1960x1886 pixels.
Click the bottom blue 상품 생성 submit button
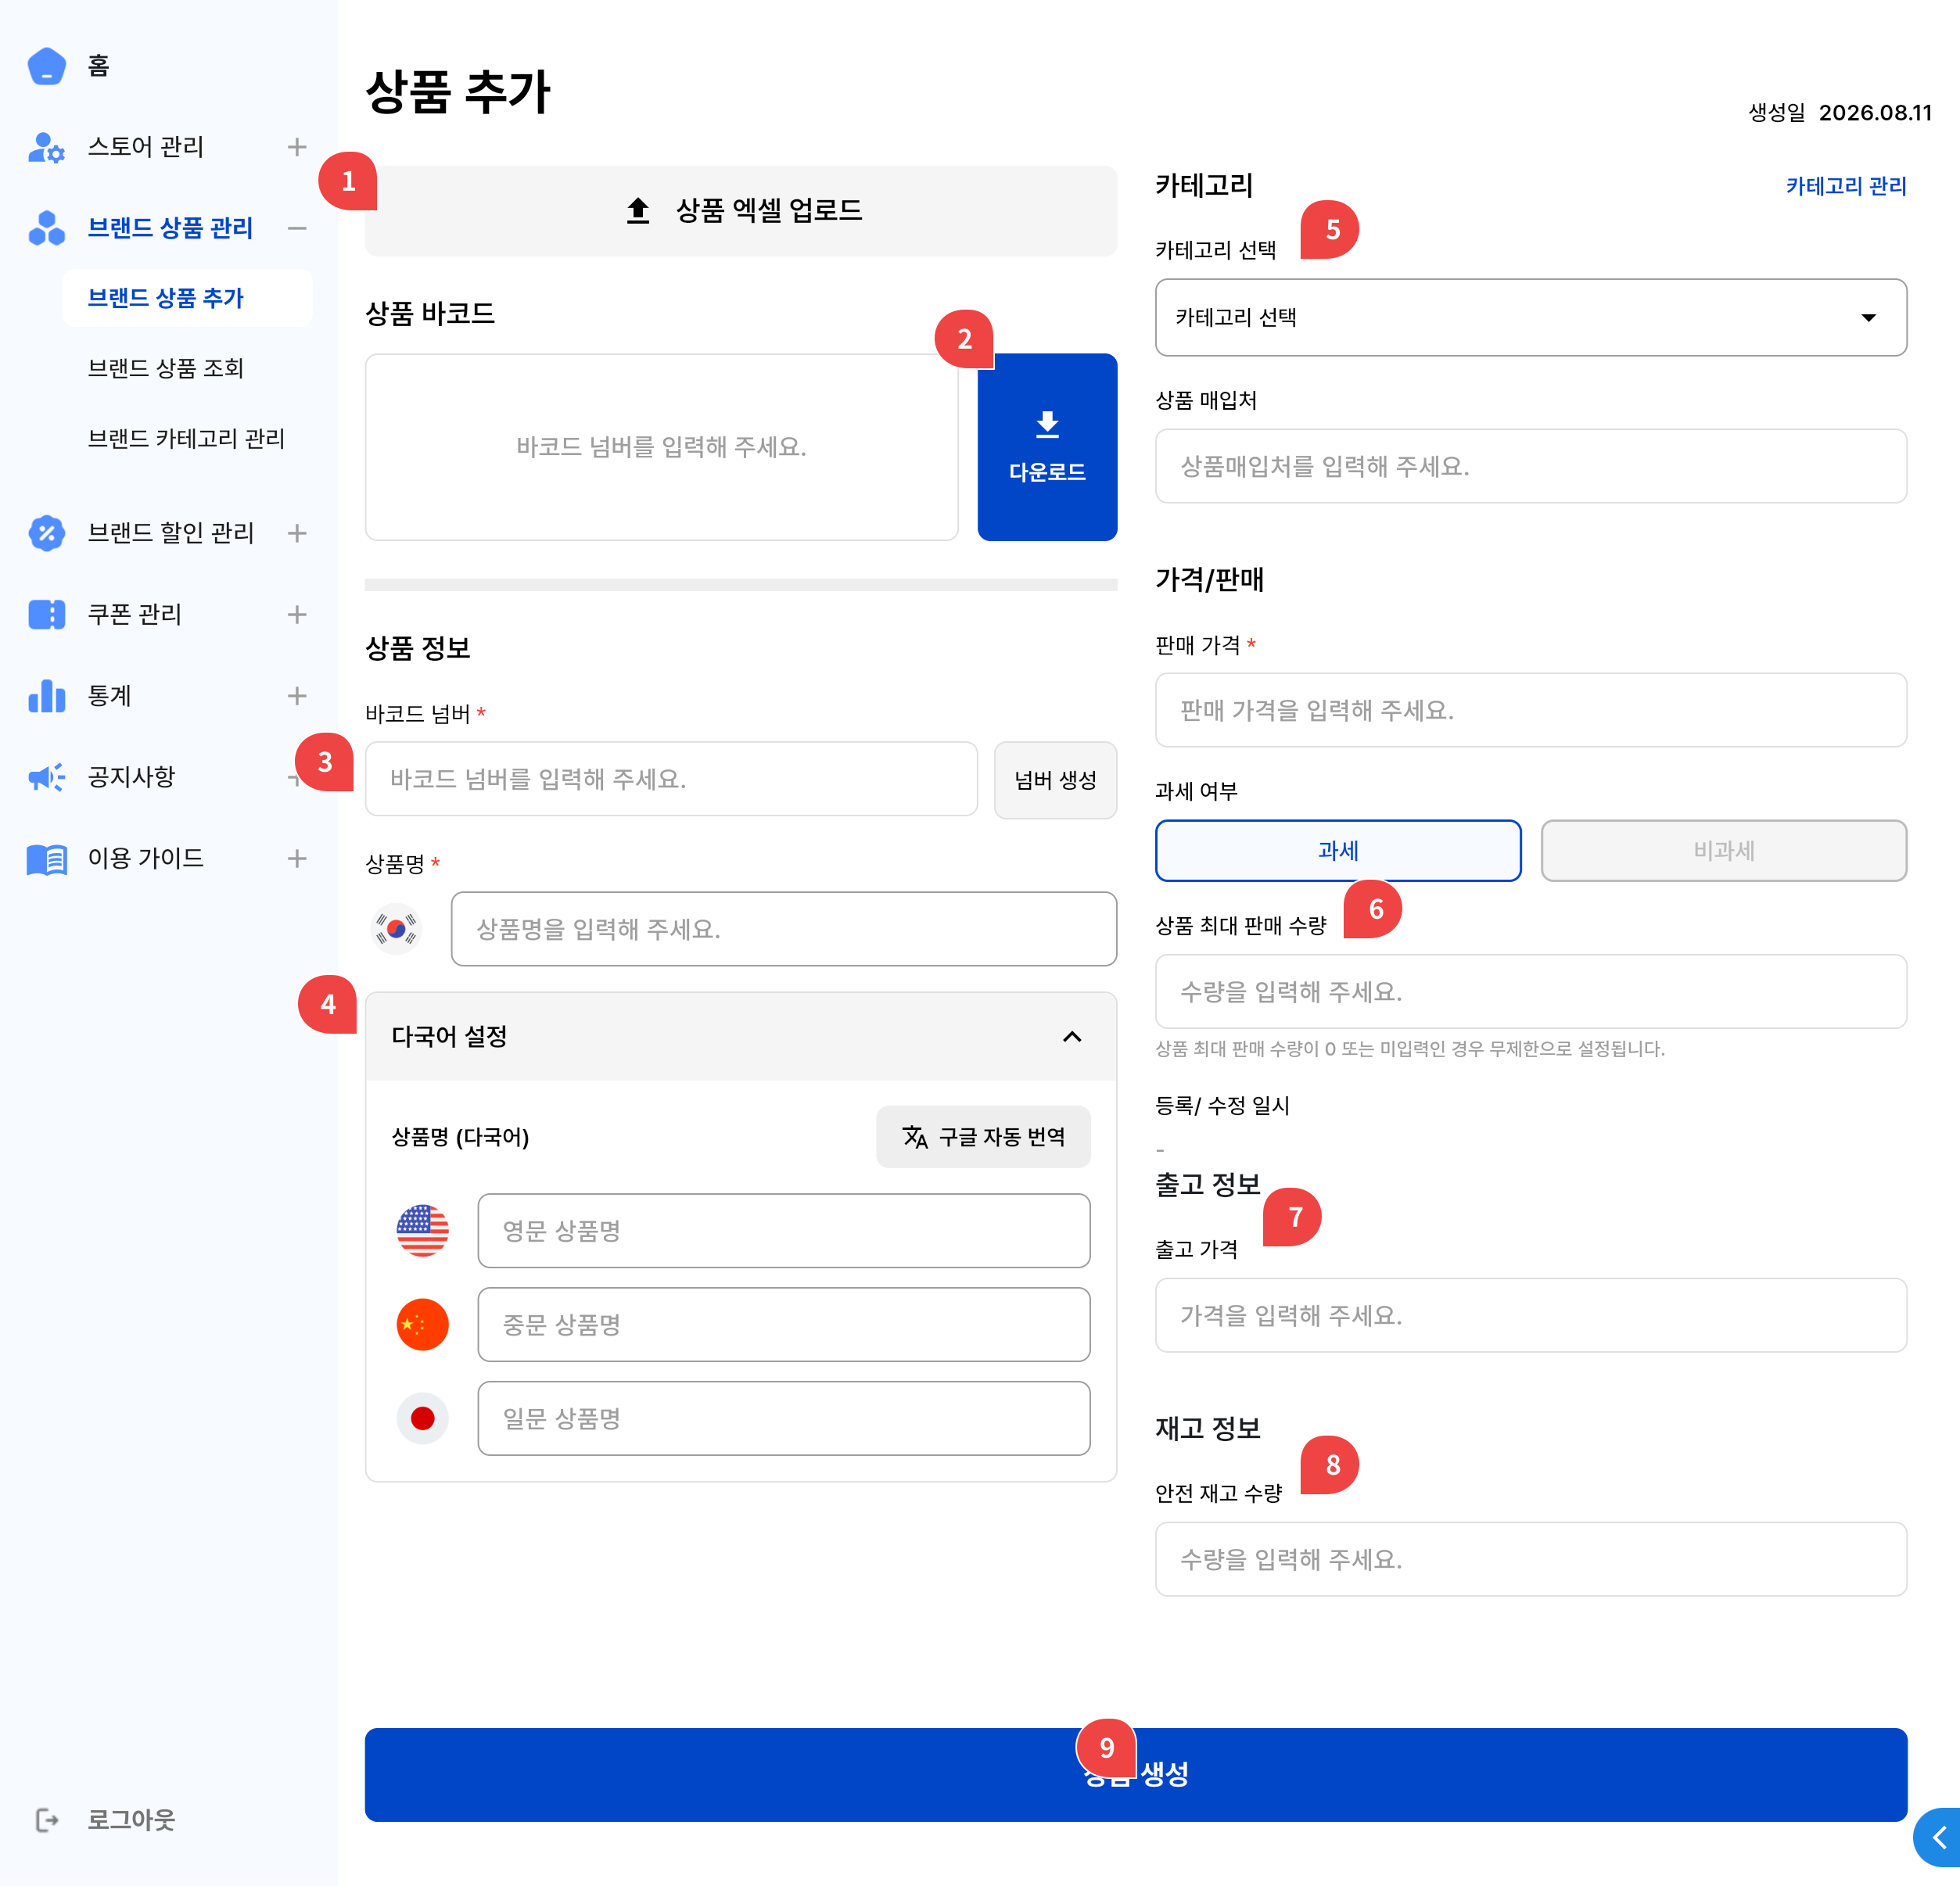[1136, 1774]
